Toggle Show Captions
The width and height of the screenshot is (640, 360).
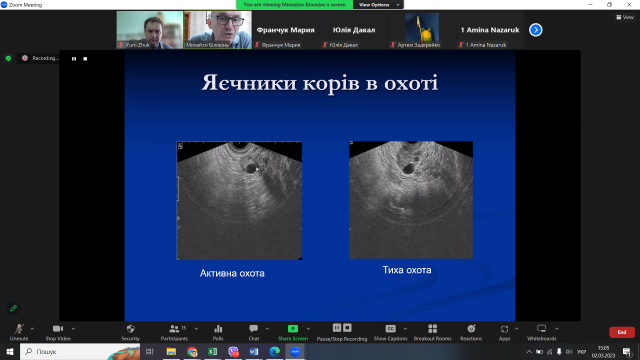coord(390,332)
